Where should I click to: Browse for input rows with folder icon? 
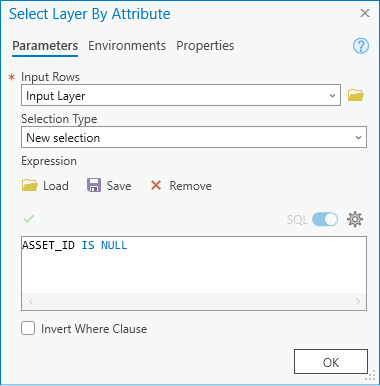(356, 95)
